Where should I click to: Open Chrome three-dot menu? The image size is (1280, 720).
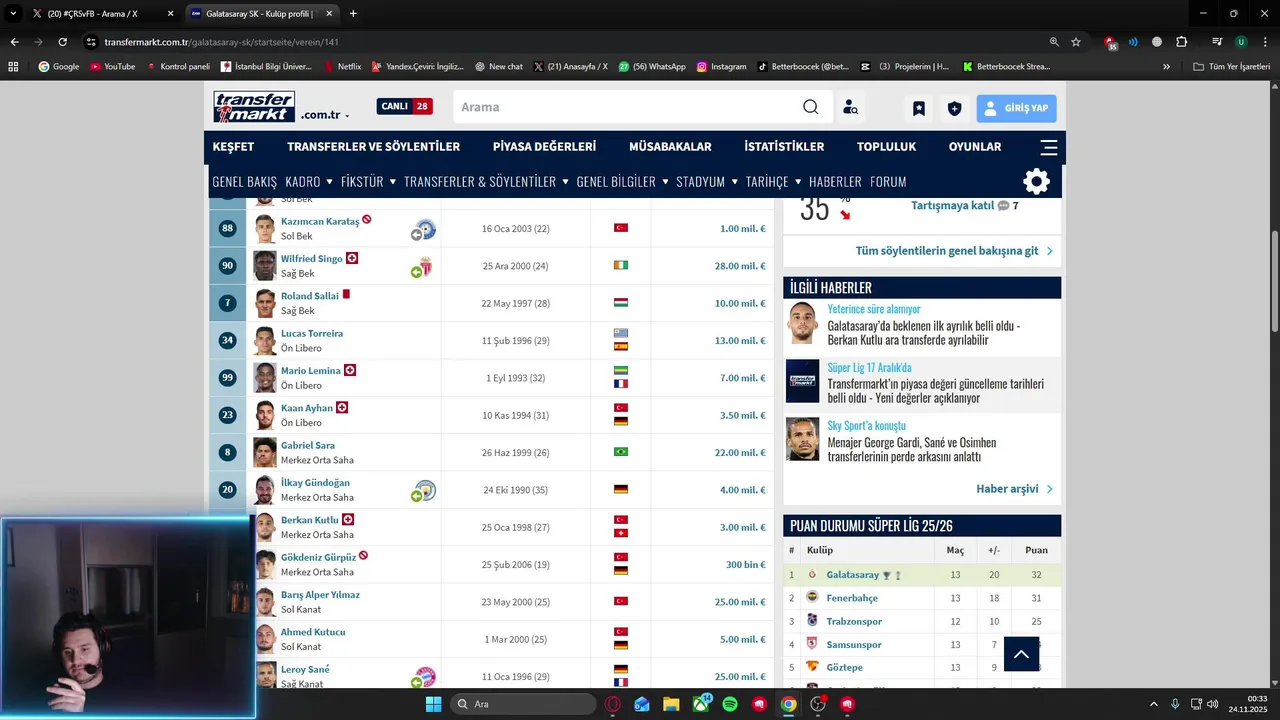click(x=1263, y=42)
